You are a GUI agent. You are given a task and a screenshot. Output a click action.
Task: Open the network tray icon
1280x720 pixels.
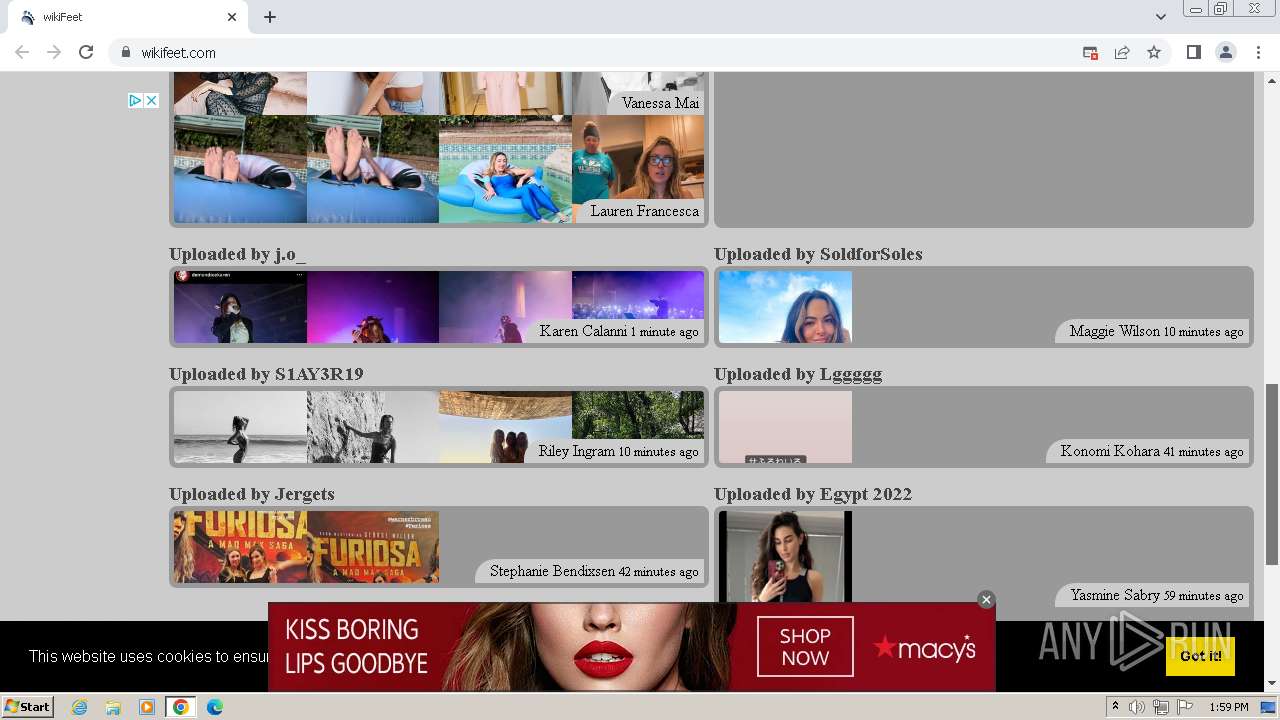[1161, 707]
